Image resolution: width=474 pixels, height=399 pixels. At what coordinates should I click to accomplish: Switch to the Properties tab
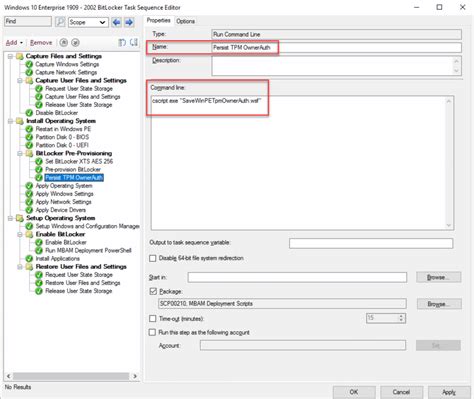(x=159, y=21)
